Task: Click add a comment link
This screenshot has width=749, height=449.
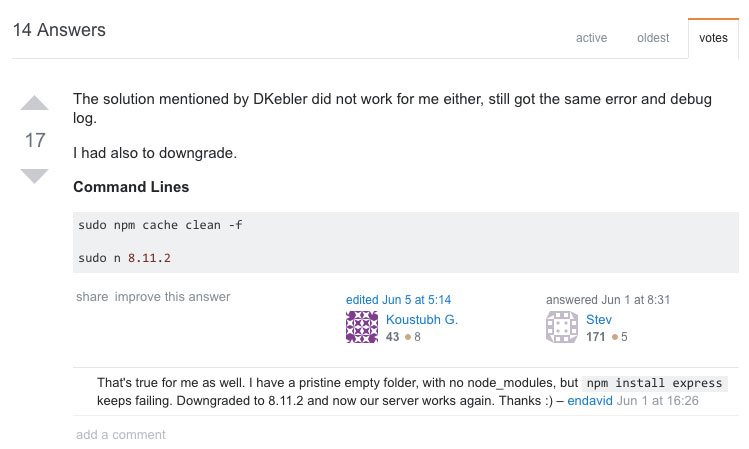Action: (x=121, y=435)
